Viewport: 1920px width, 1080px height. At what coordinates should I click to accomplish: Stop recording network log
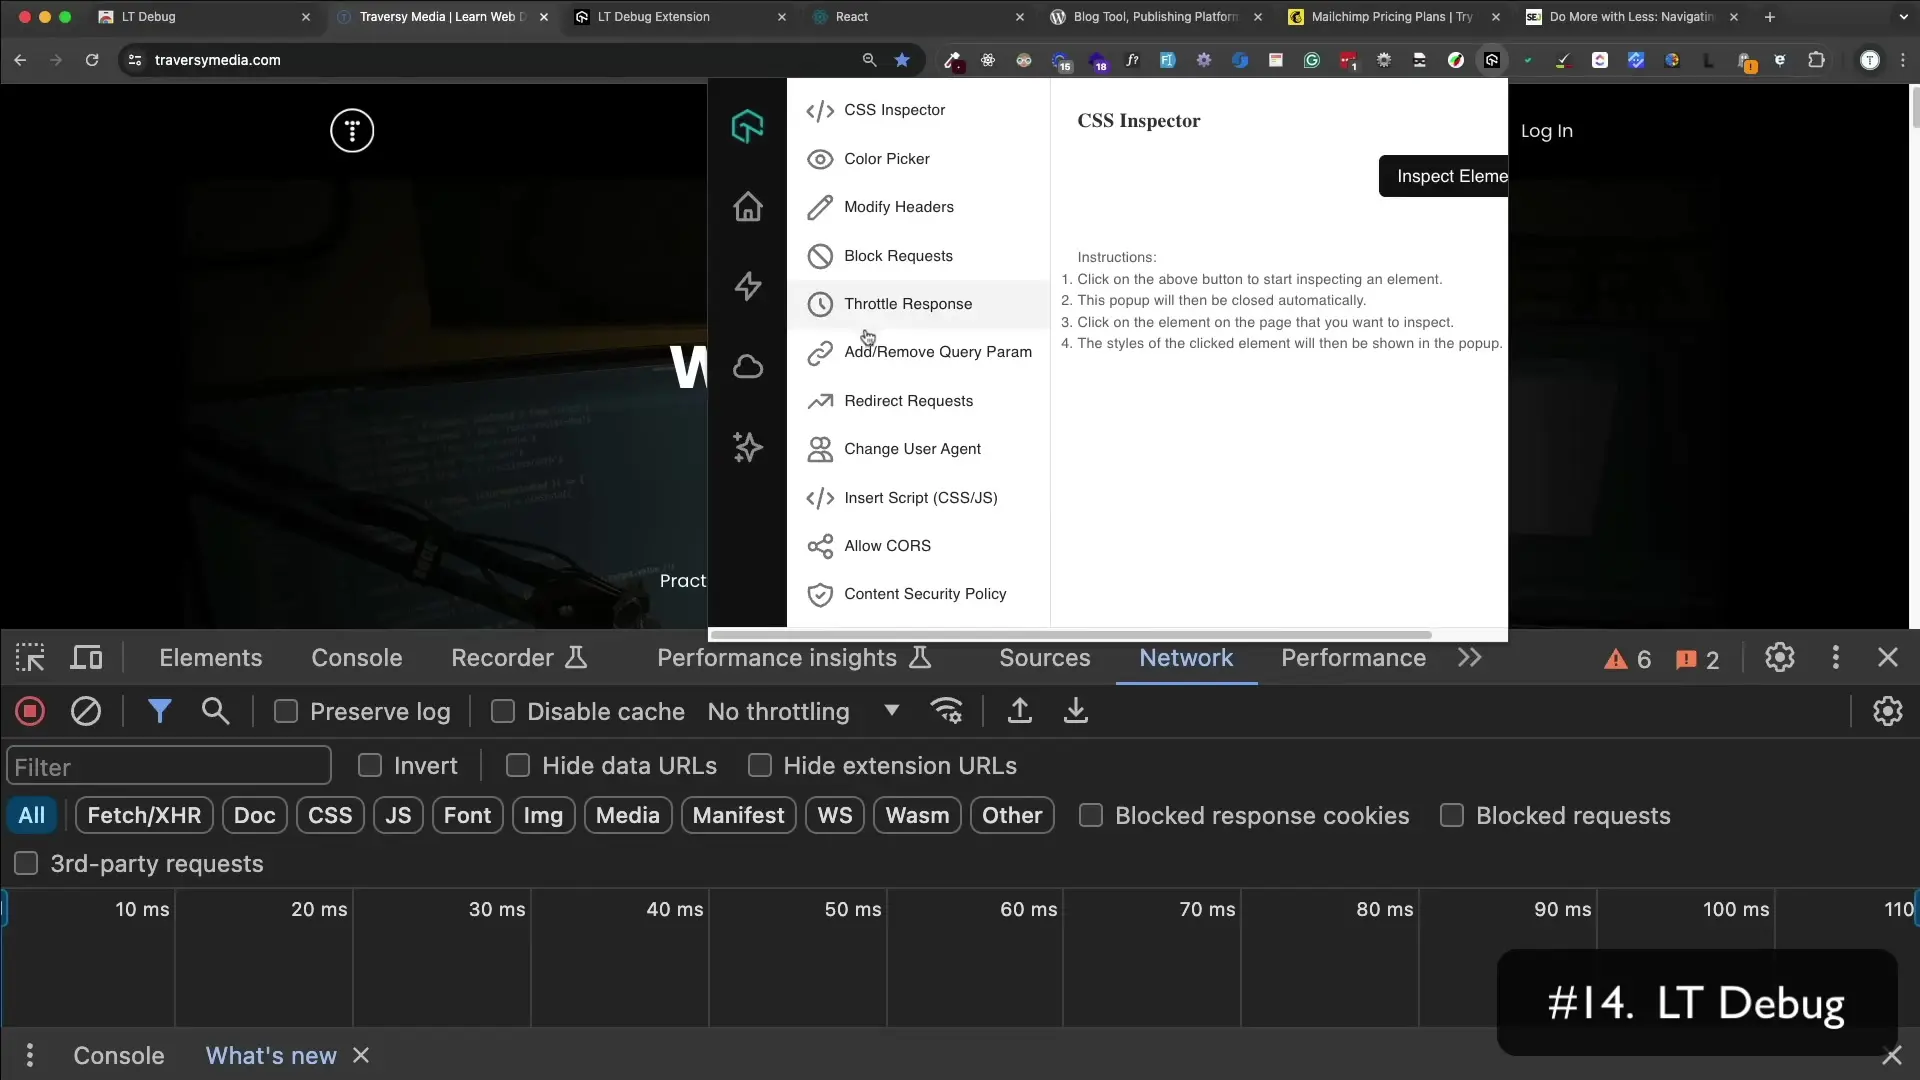coord(30,712)
